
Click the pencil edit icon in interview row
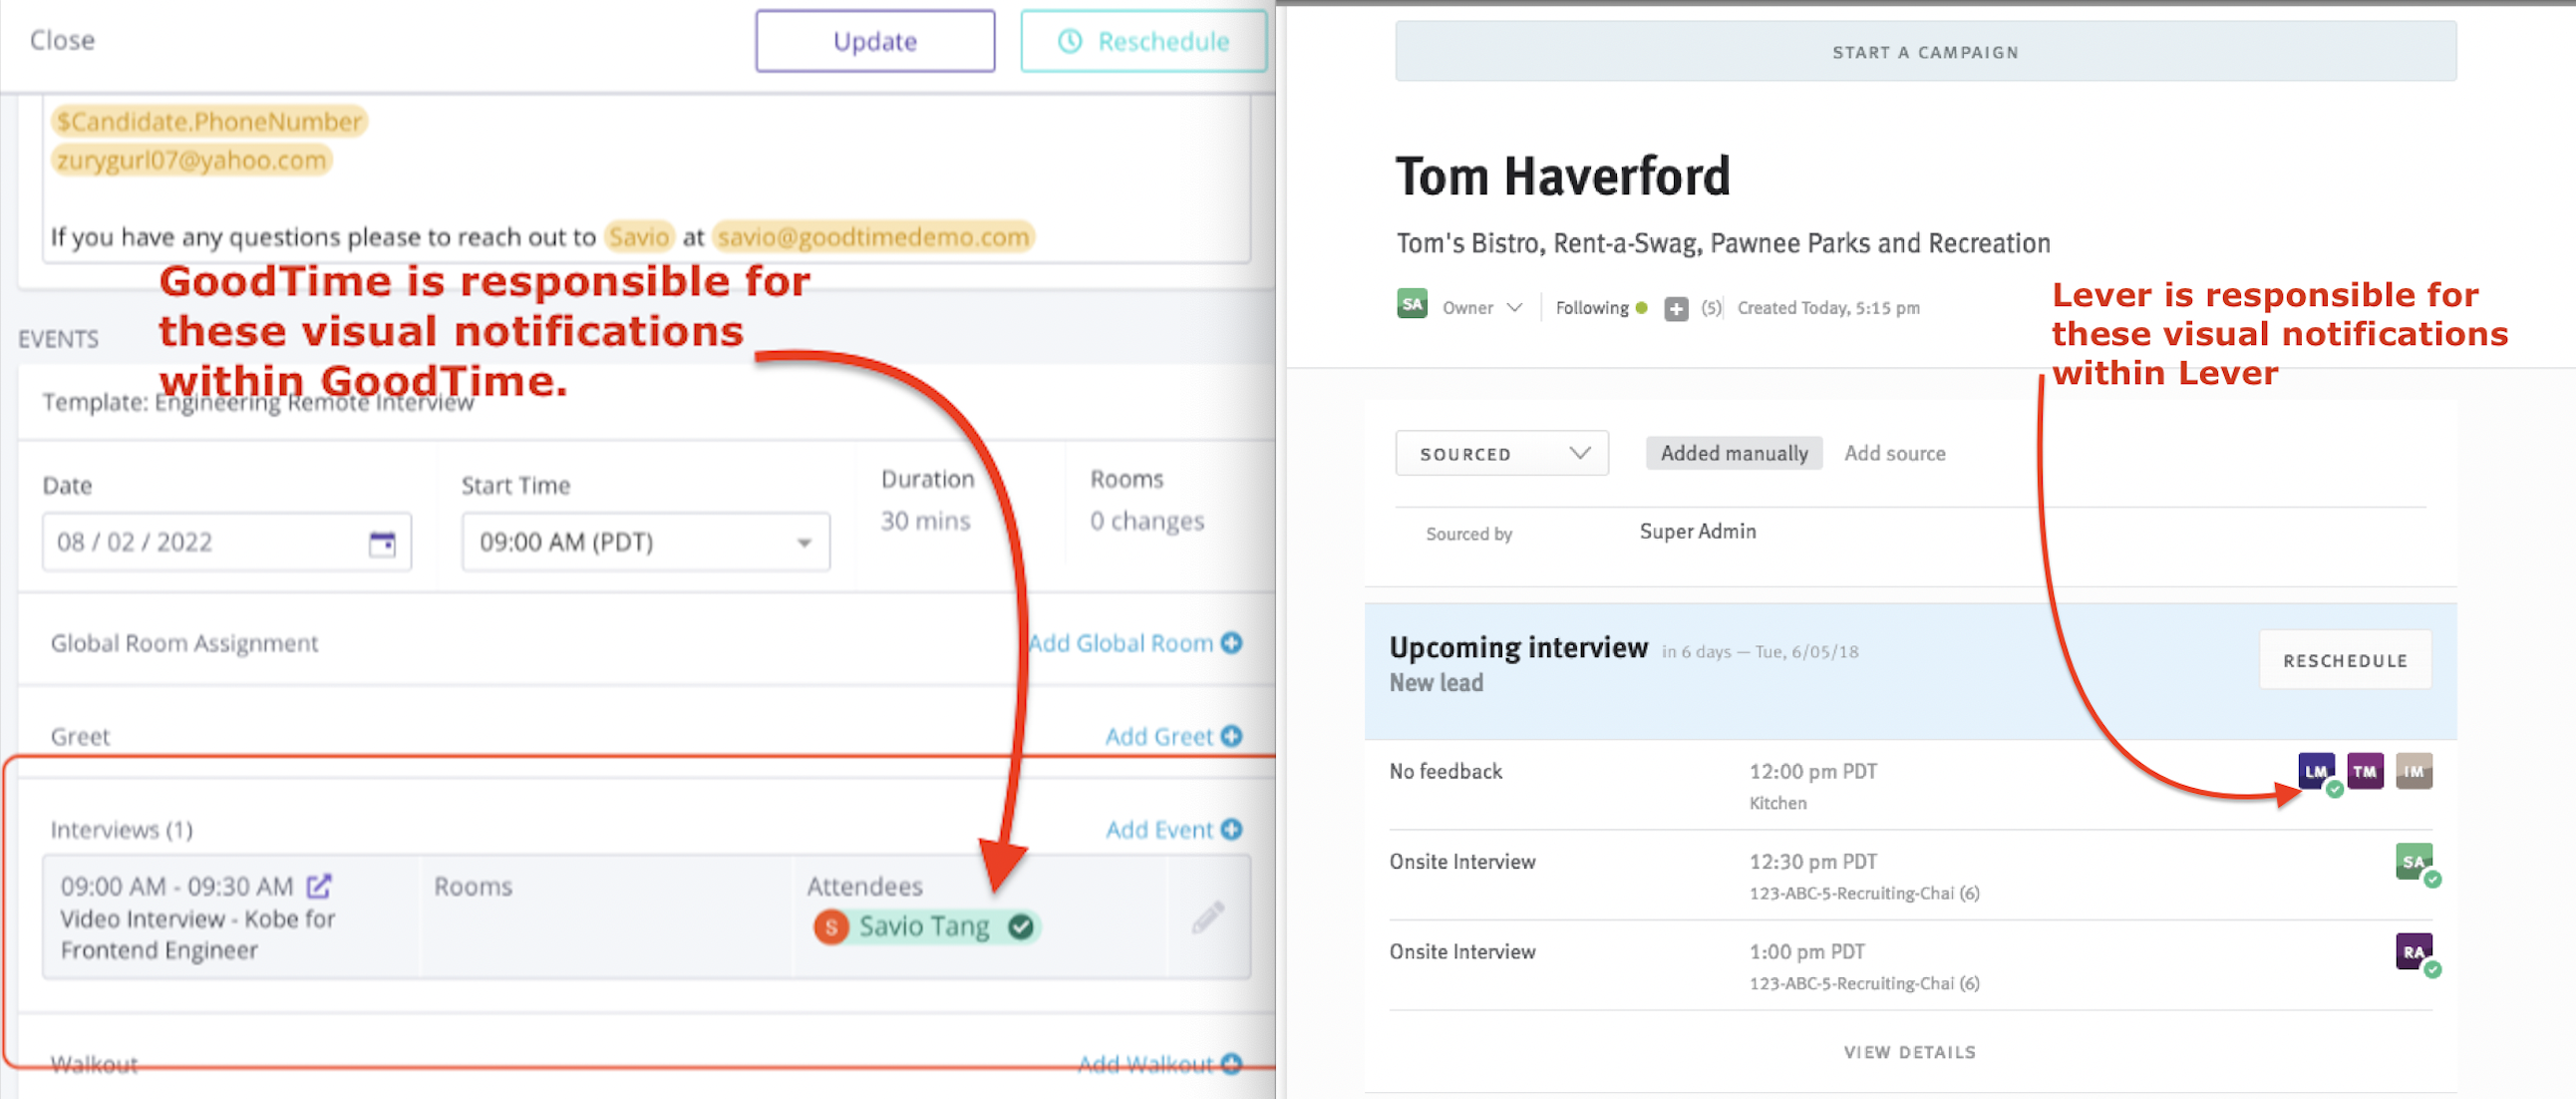pos(1207,916)
